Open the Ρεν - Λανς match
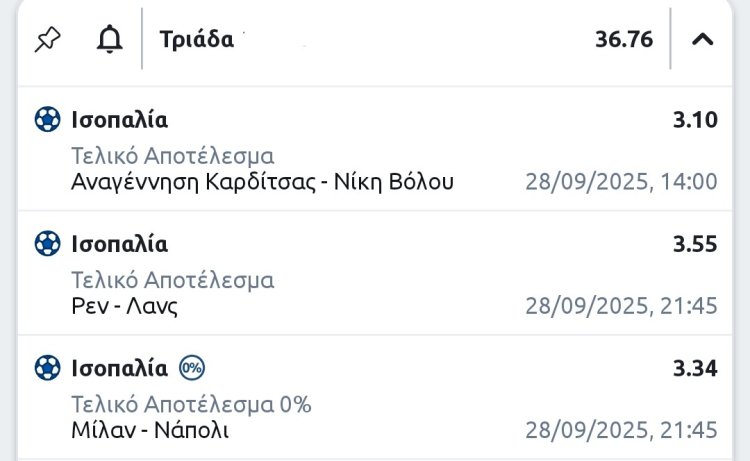Image resolution: width=750 pixels, height=461 pixels. [125, 306]
